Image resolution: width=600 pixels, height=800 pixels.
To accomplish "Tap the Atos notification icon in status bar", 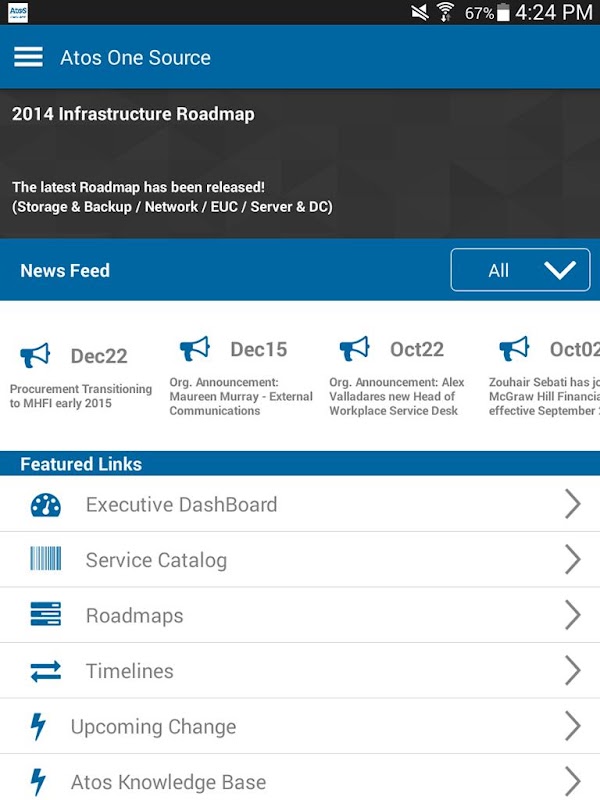I will pos(18,12).
